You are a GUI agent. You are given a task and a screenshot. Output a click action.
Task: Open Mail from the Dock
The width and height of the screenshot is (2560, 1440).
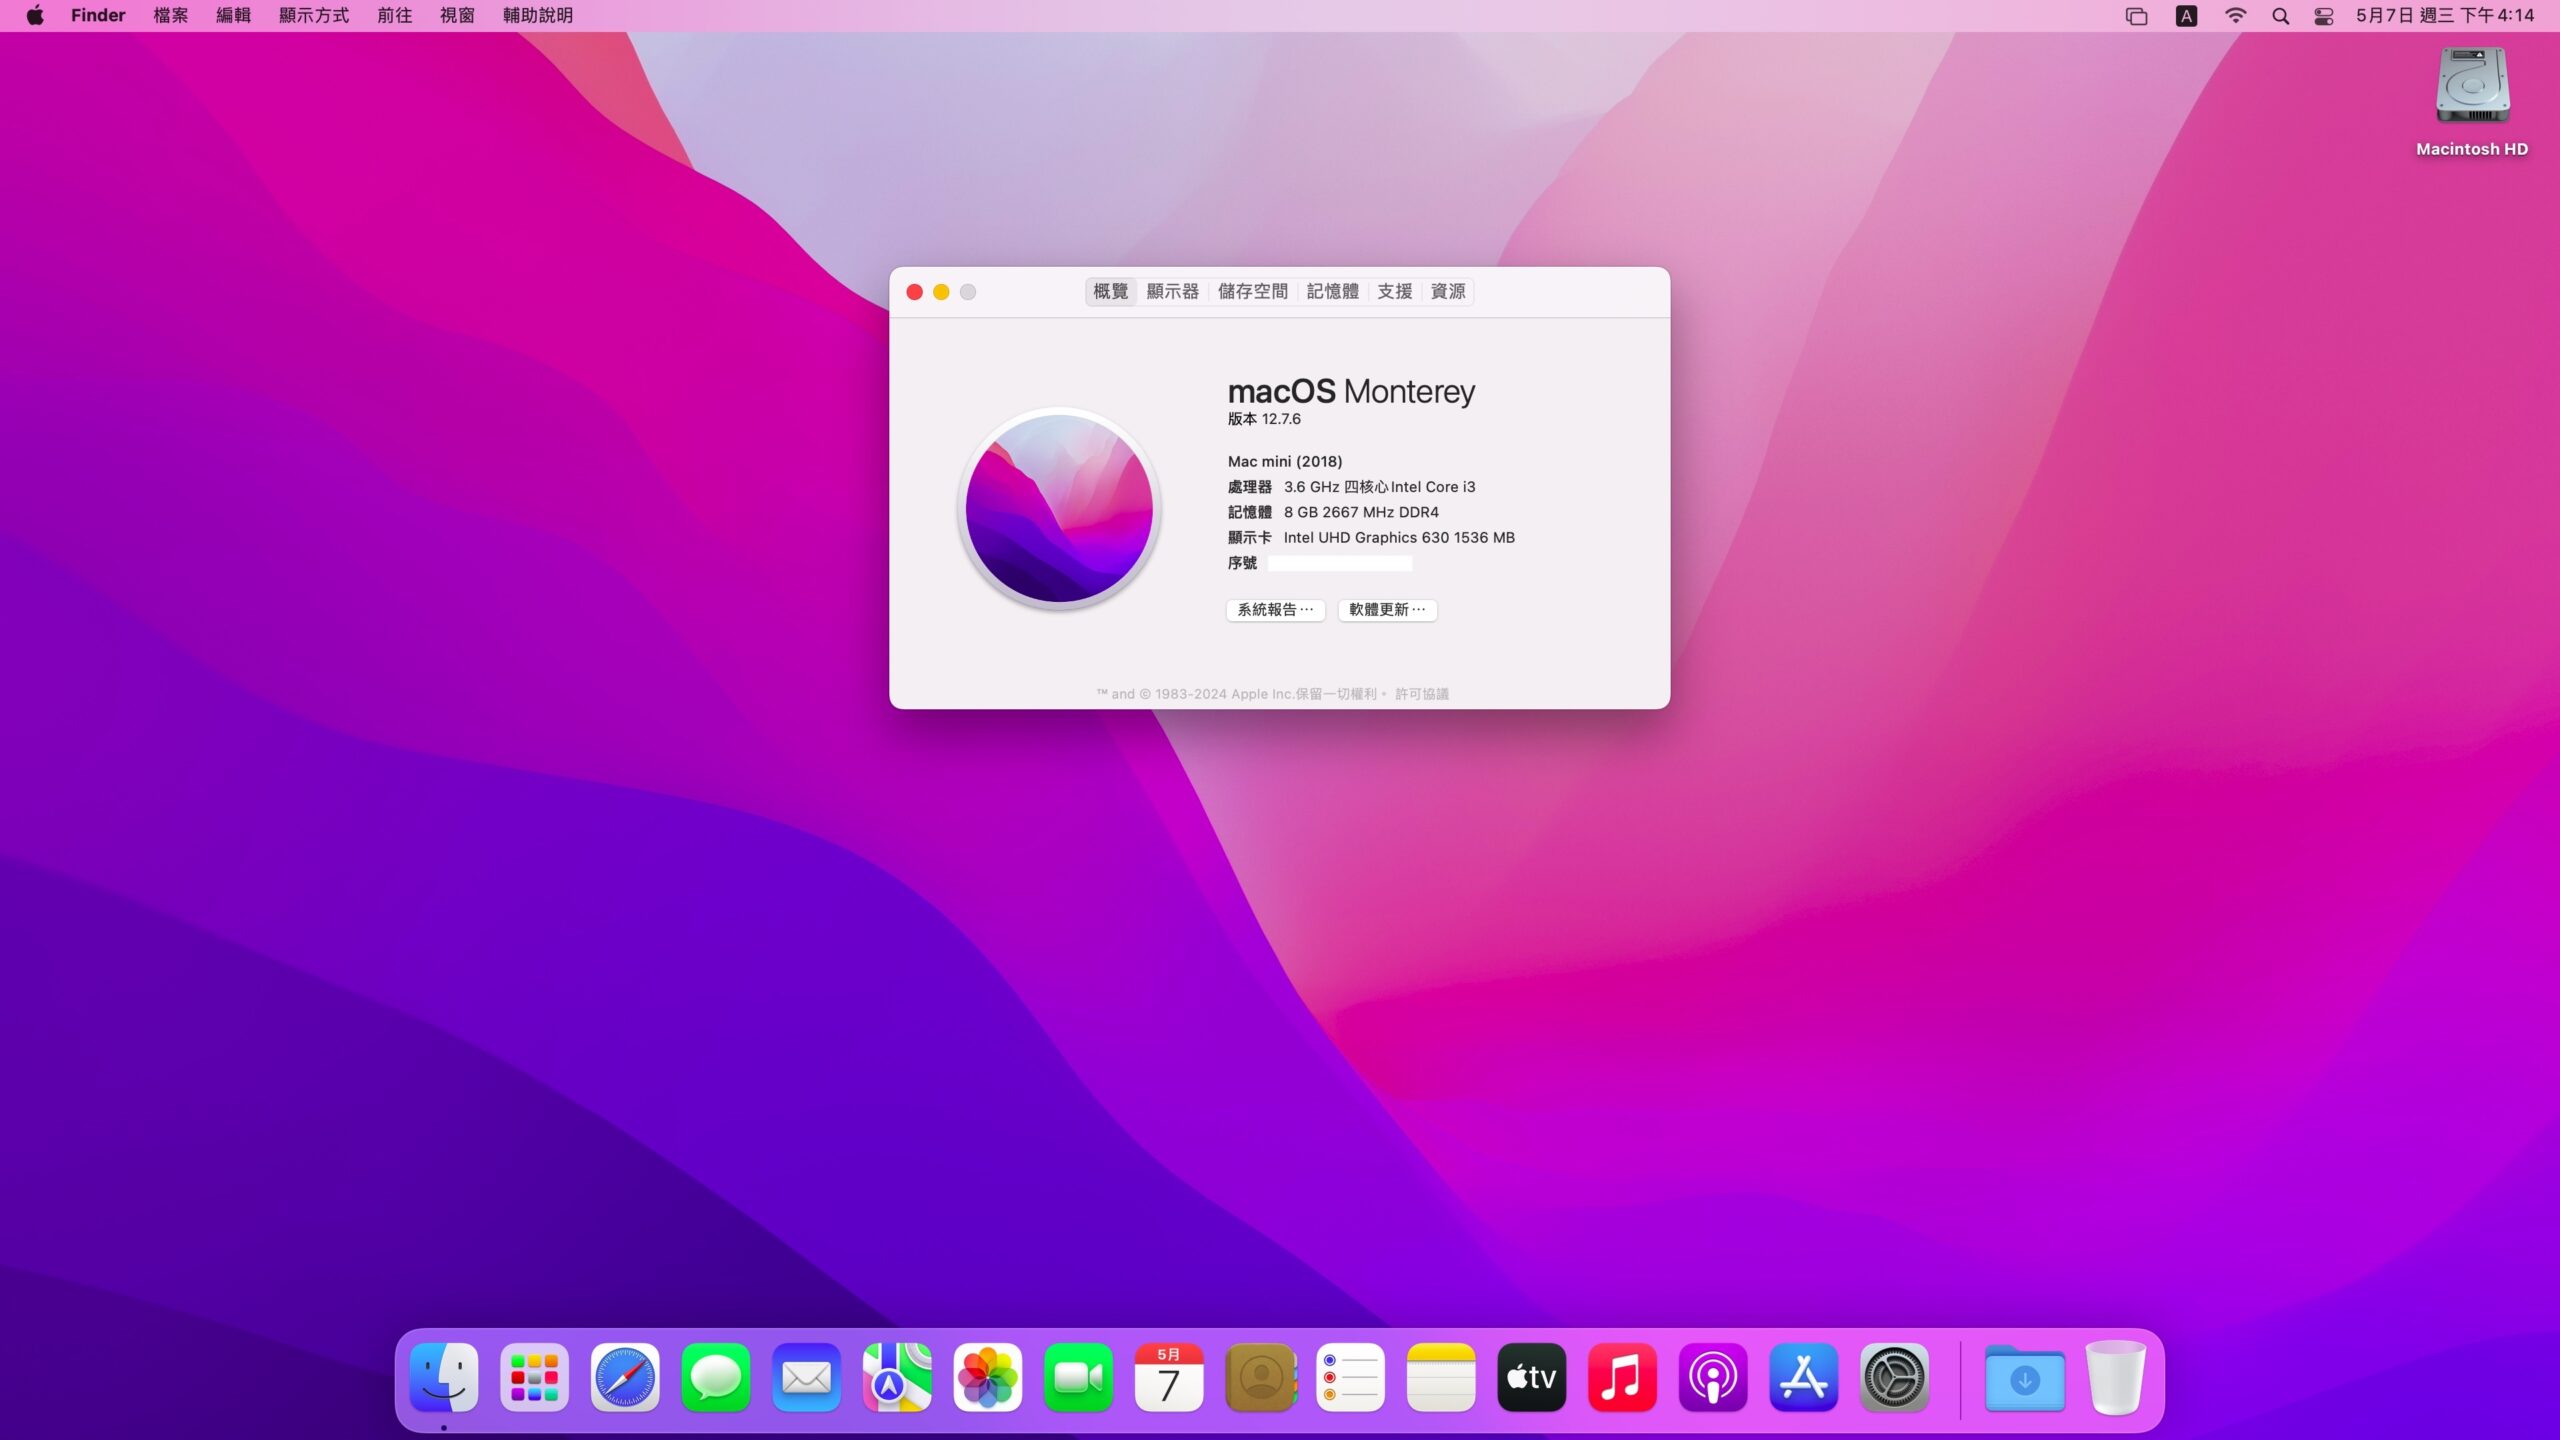pos(806,1377)
